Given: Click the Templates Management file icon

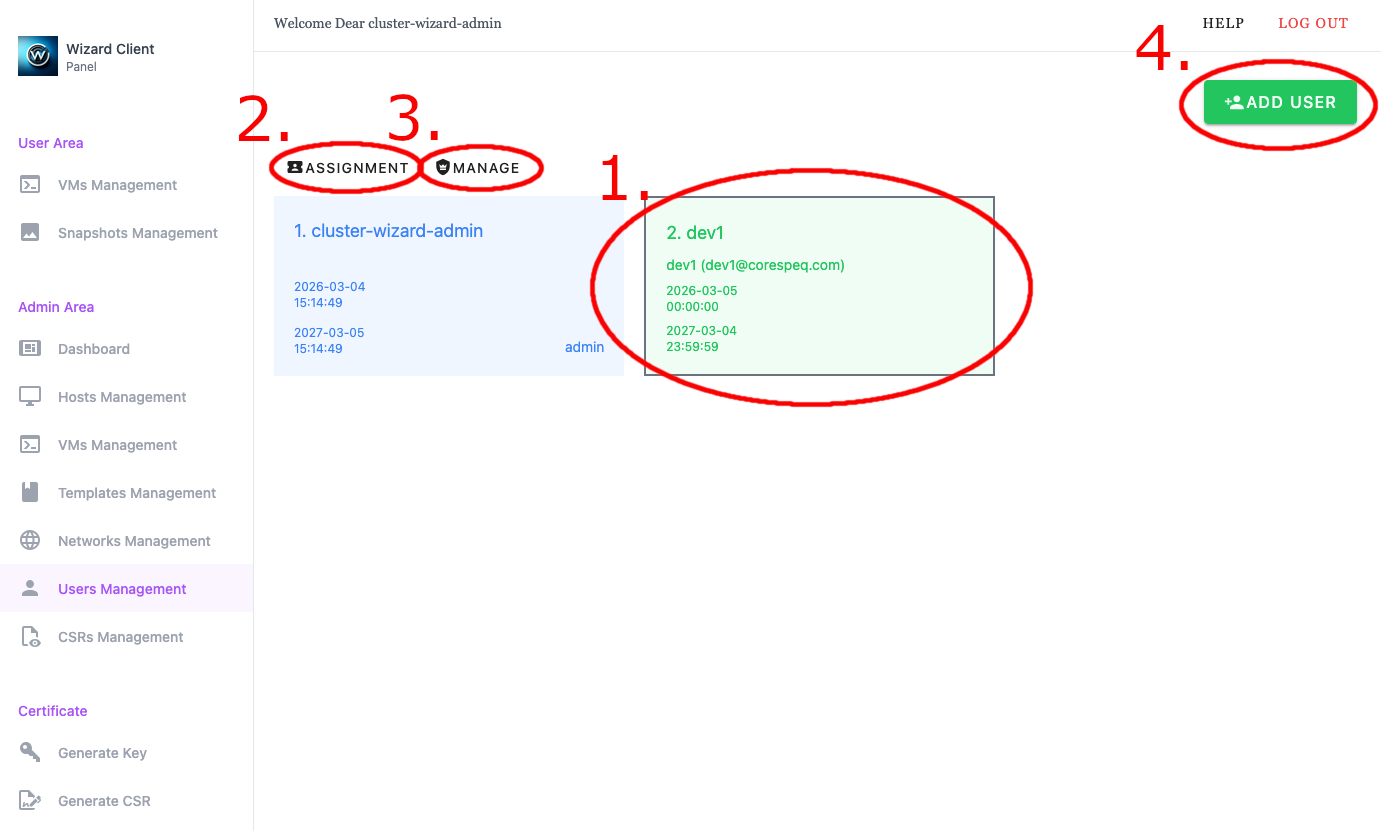Looking at the screenshot, I should coord(30,493).
